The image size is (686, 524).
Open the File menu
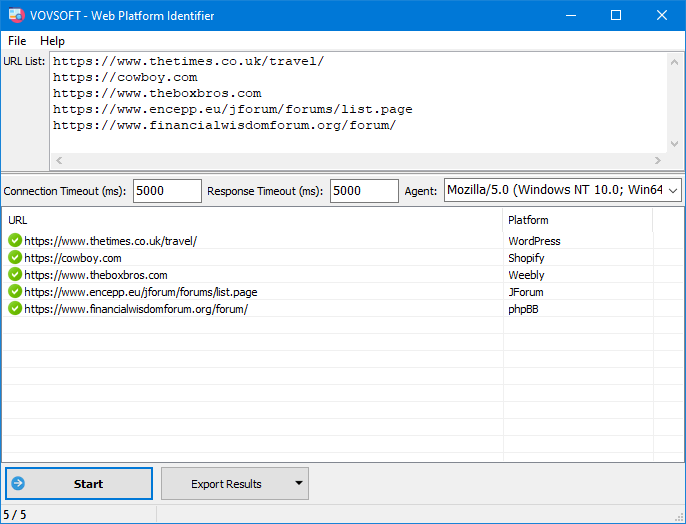click(x=17, y=41)
